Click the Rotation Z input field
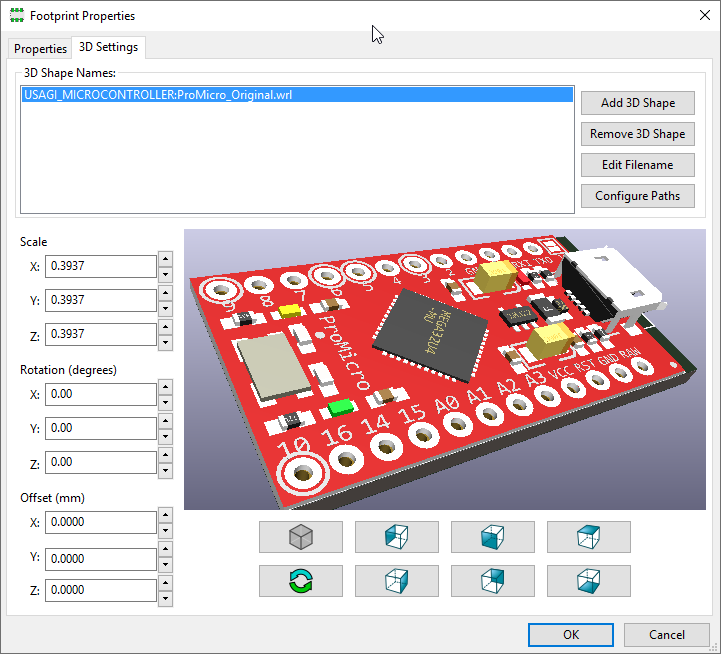 click(x=101, y=462)
